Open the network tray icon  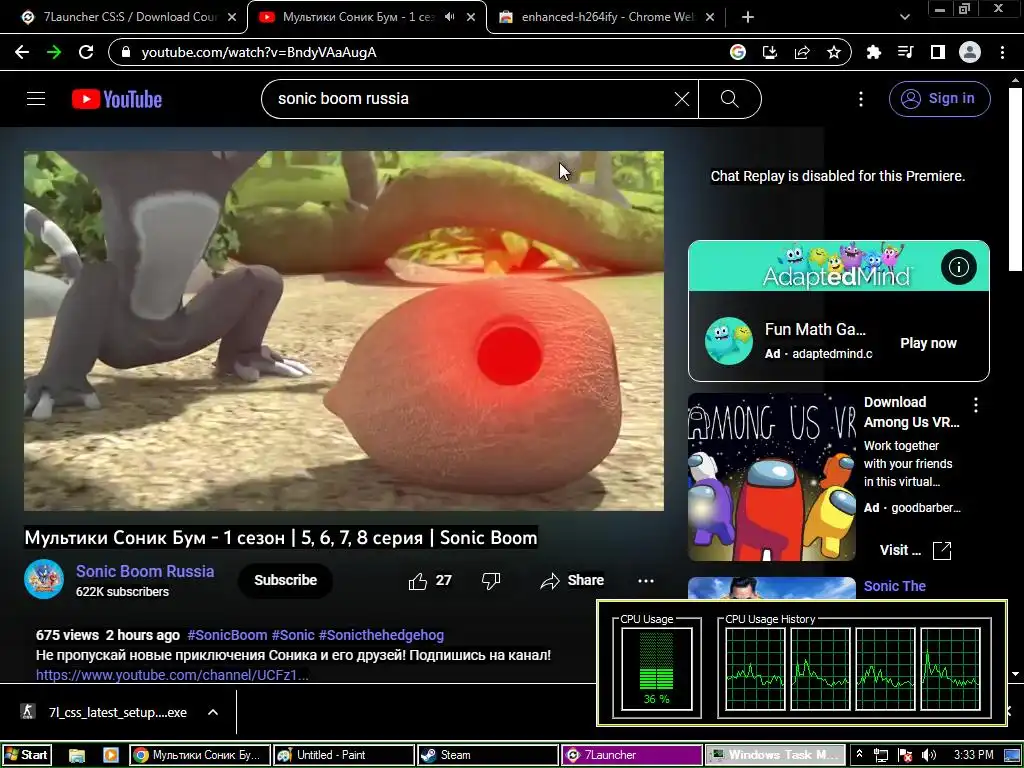pyautogui.click(x=881, y=755)
